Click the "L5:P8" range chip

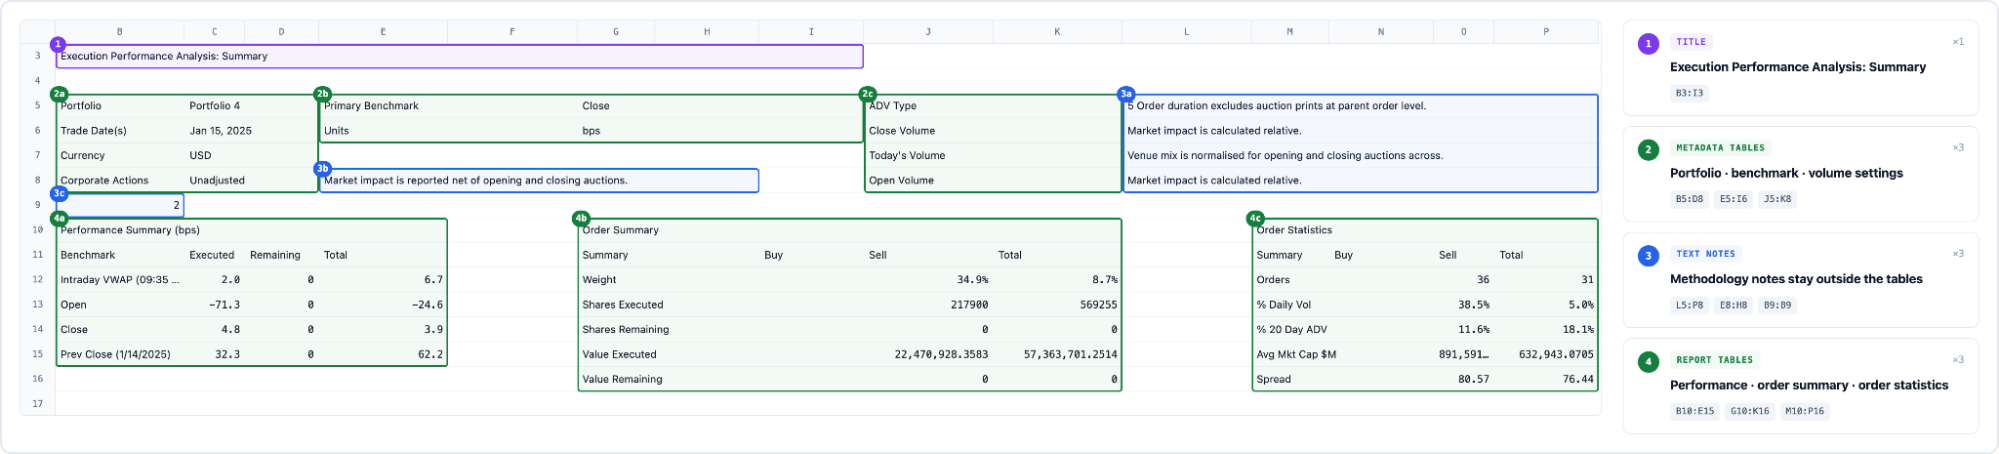(x=1689, y=305)
